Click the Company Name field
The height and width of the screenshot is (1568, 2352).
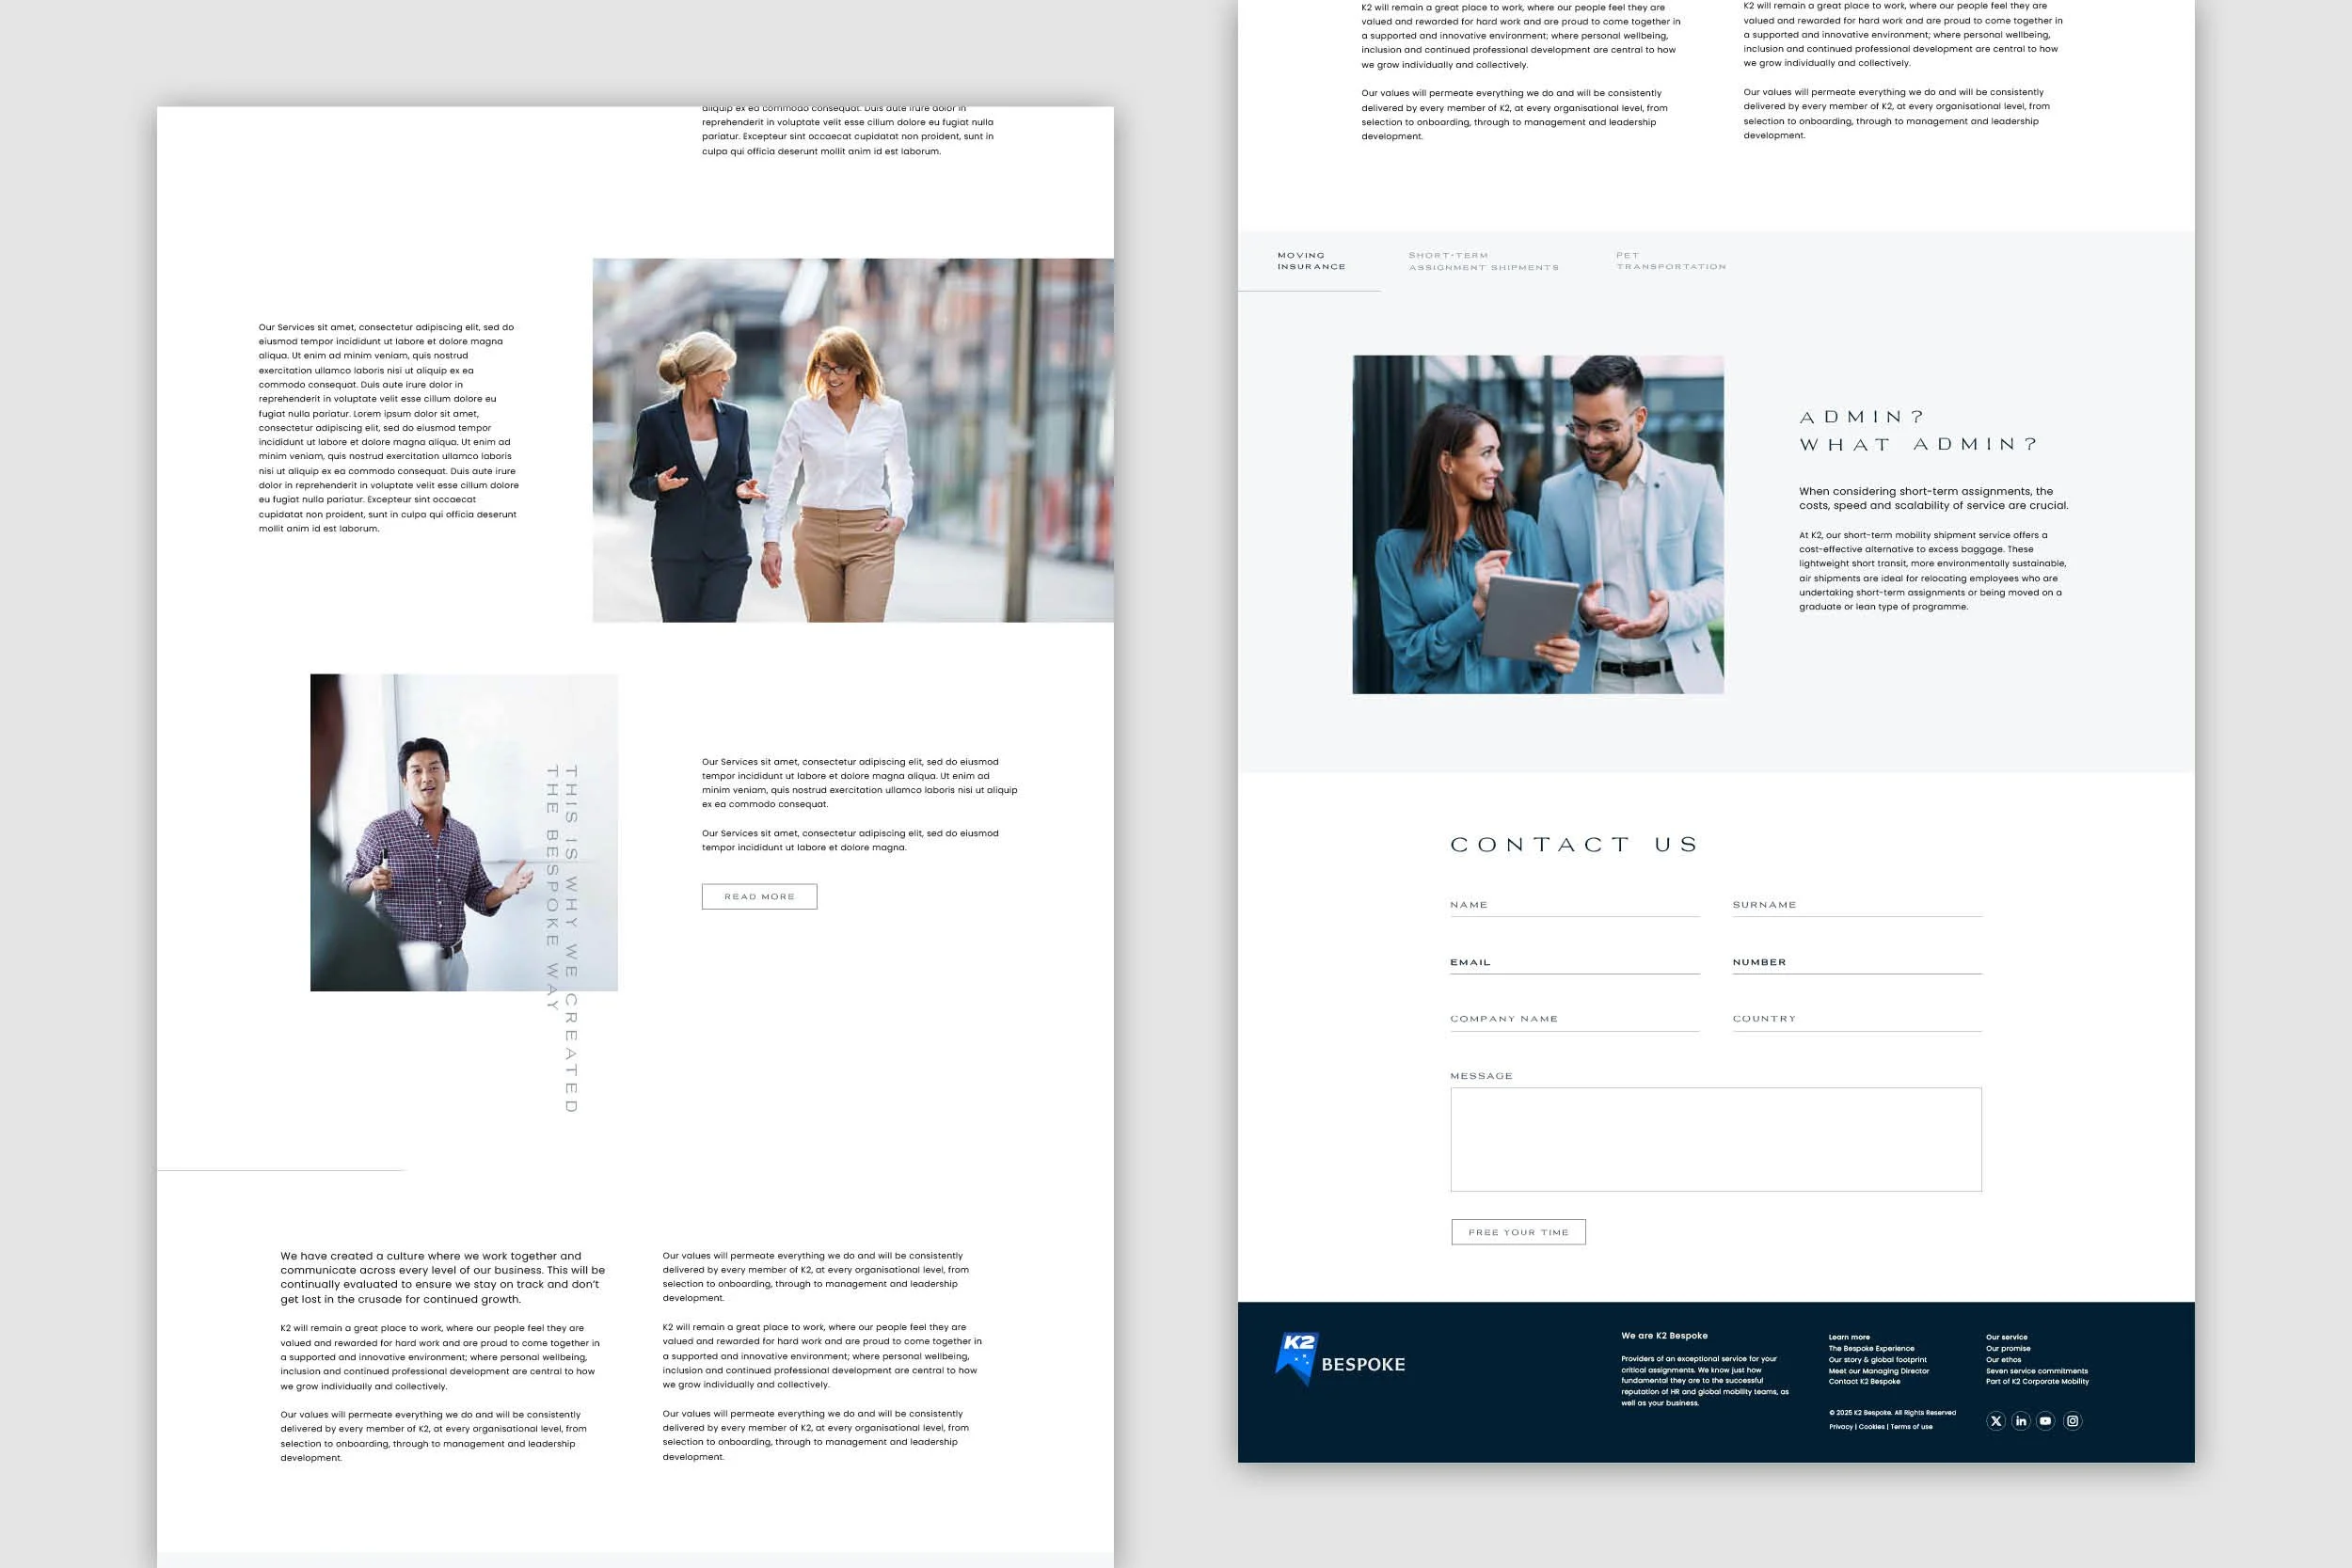[x=1574, y=1020]
